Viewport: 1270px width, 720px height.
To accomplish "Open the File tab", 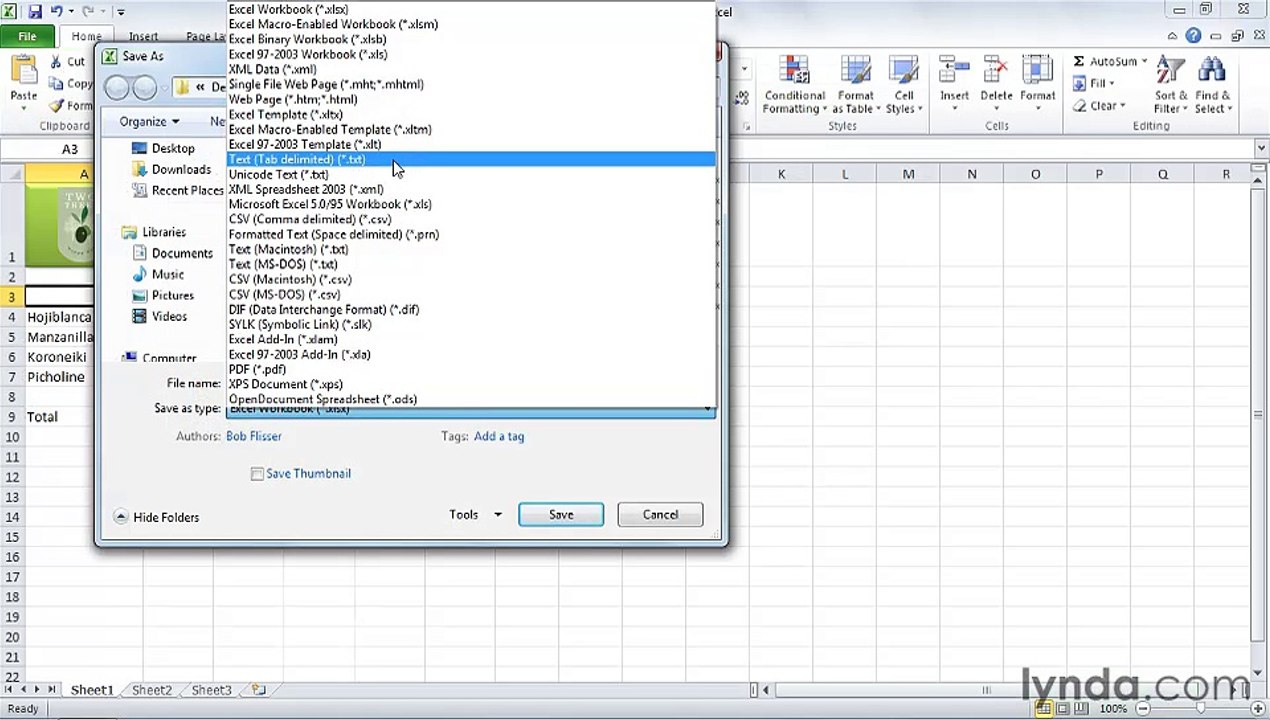I will coord(27,36).
